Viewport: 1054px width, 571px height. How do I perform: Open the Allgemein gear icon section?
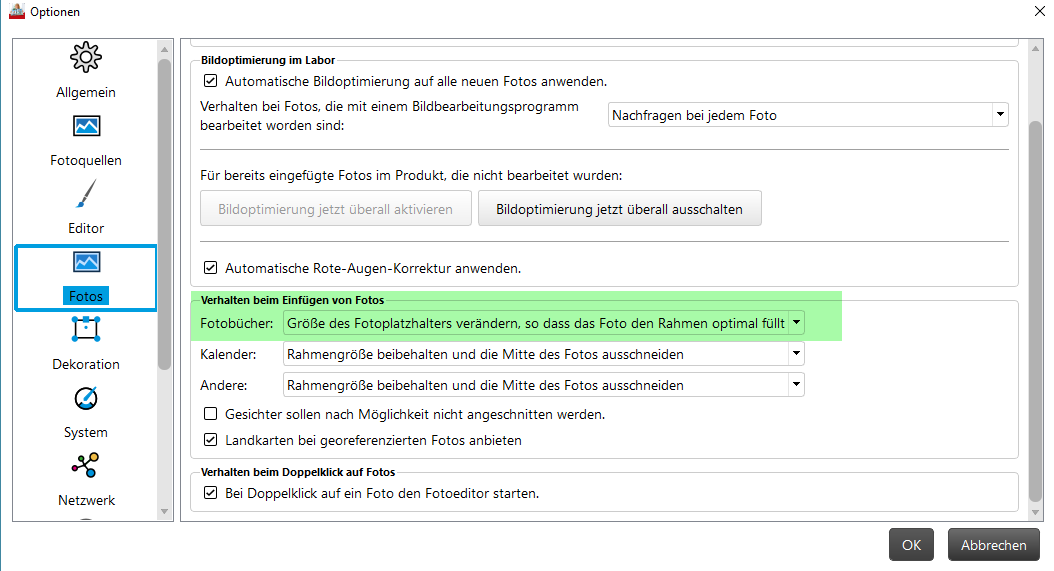click(x=86, y=57)
